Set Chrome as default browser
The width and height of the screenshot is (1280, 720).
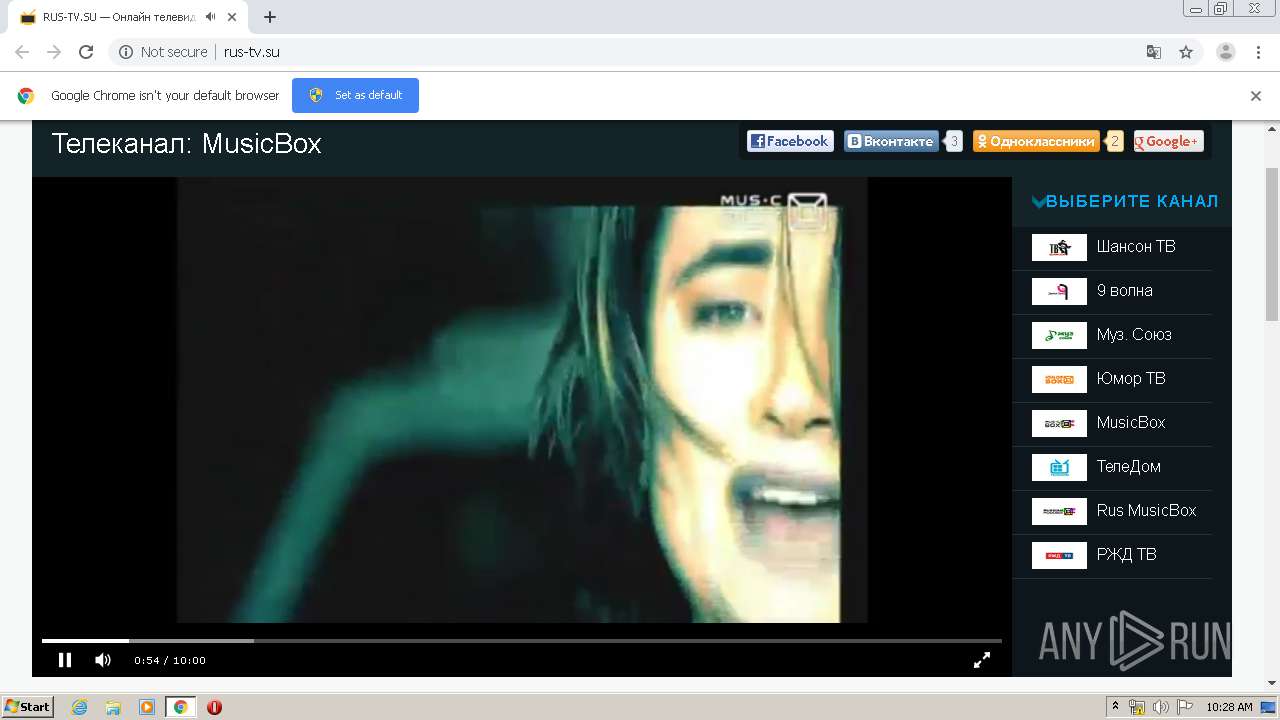click(x=355, y=95)
